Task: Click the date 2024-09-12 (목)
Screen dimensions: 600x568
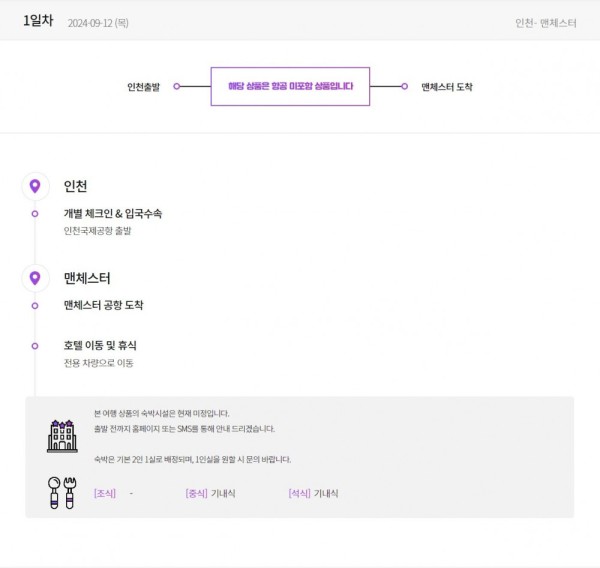Action: coord(98,23)
